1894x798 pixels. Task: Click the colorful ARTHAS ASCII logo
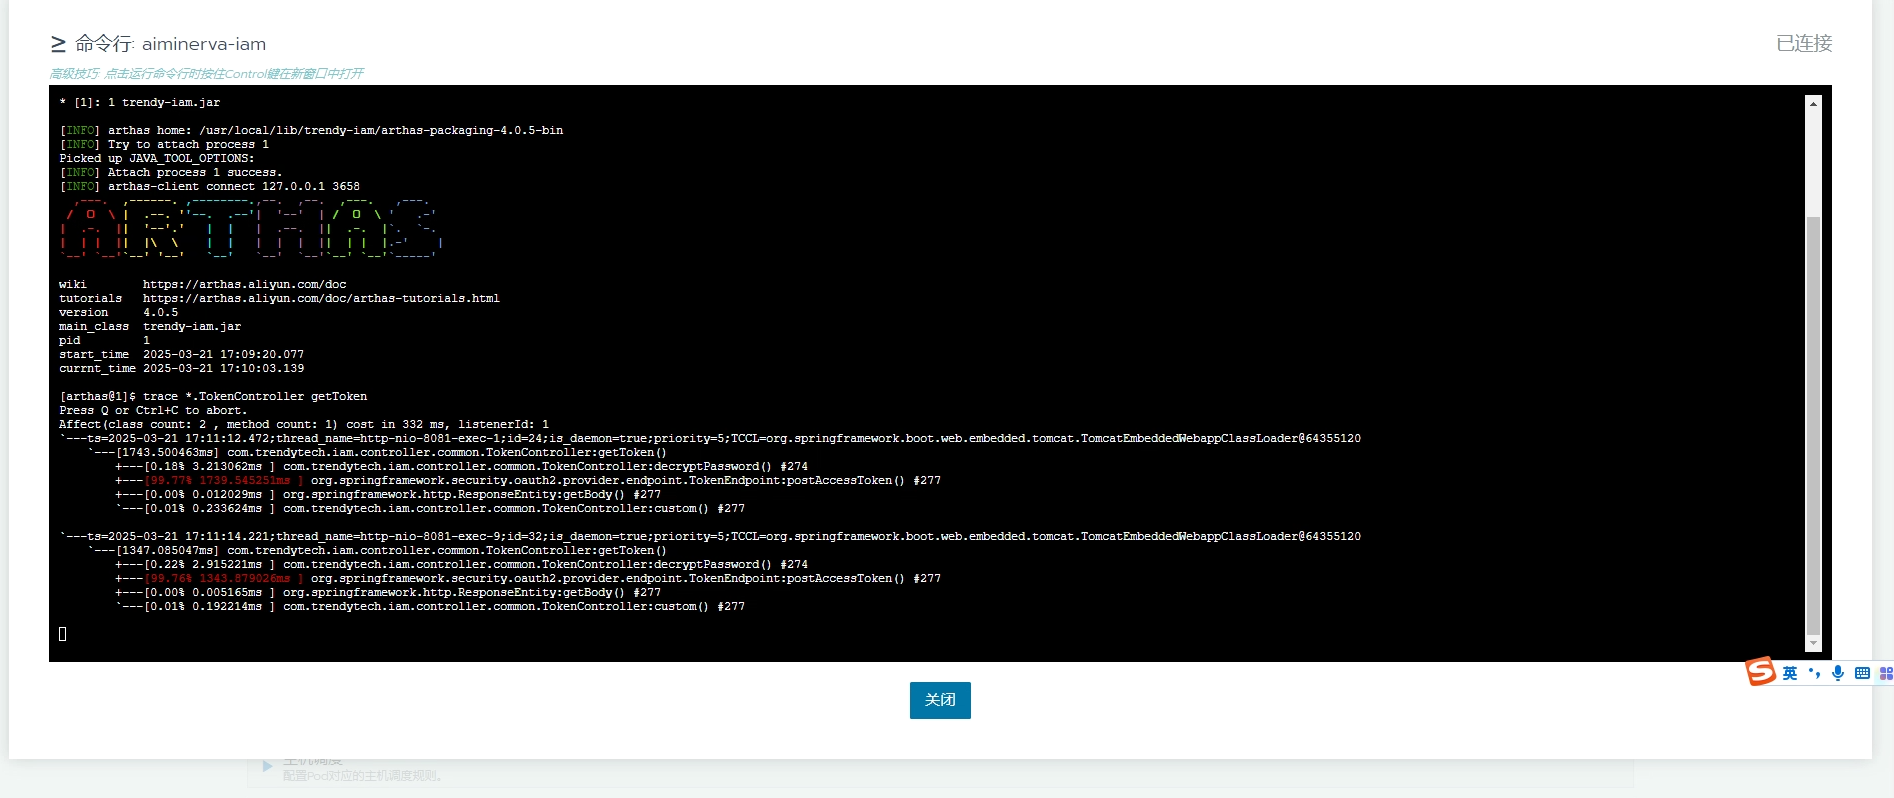click(250, 229)
